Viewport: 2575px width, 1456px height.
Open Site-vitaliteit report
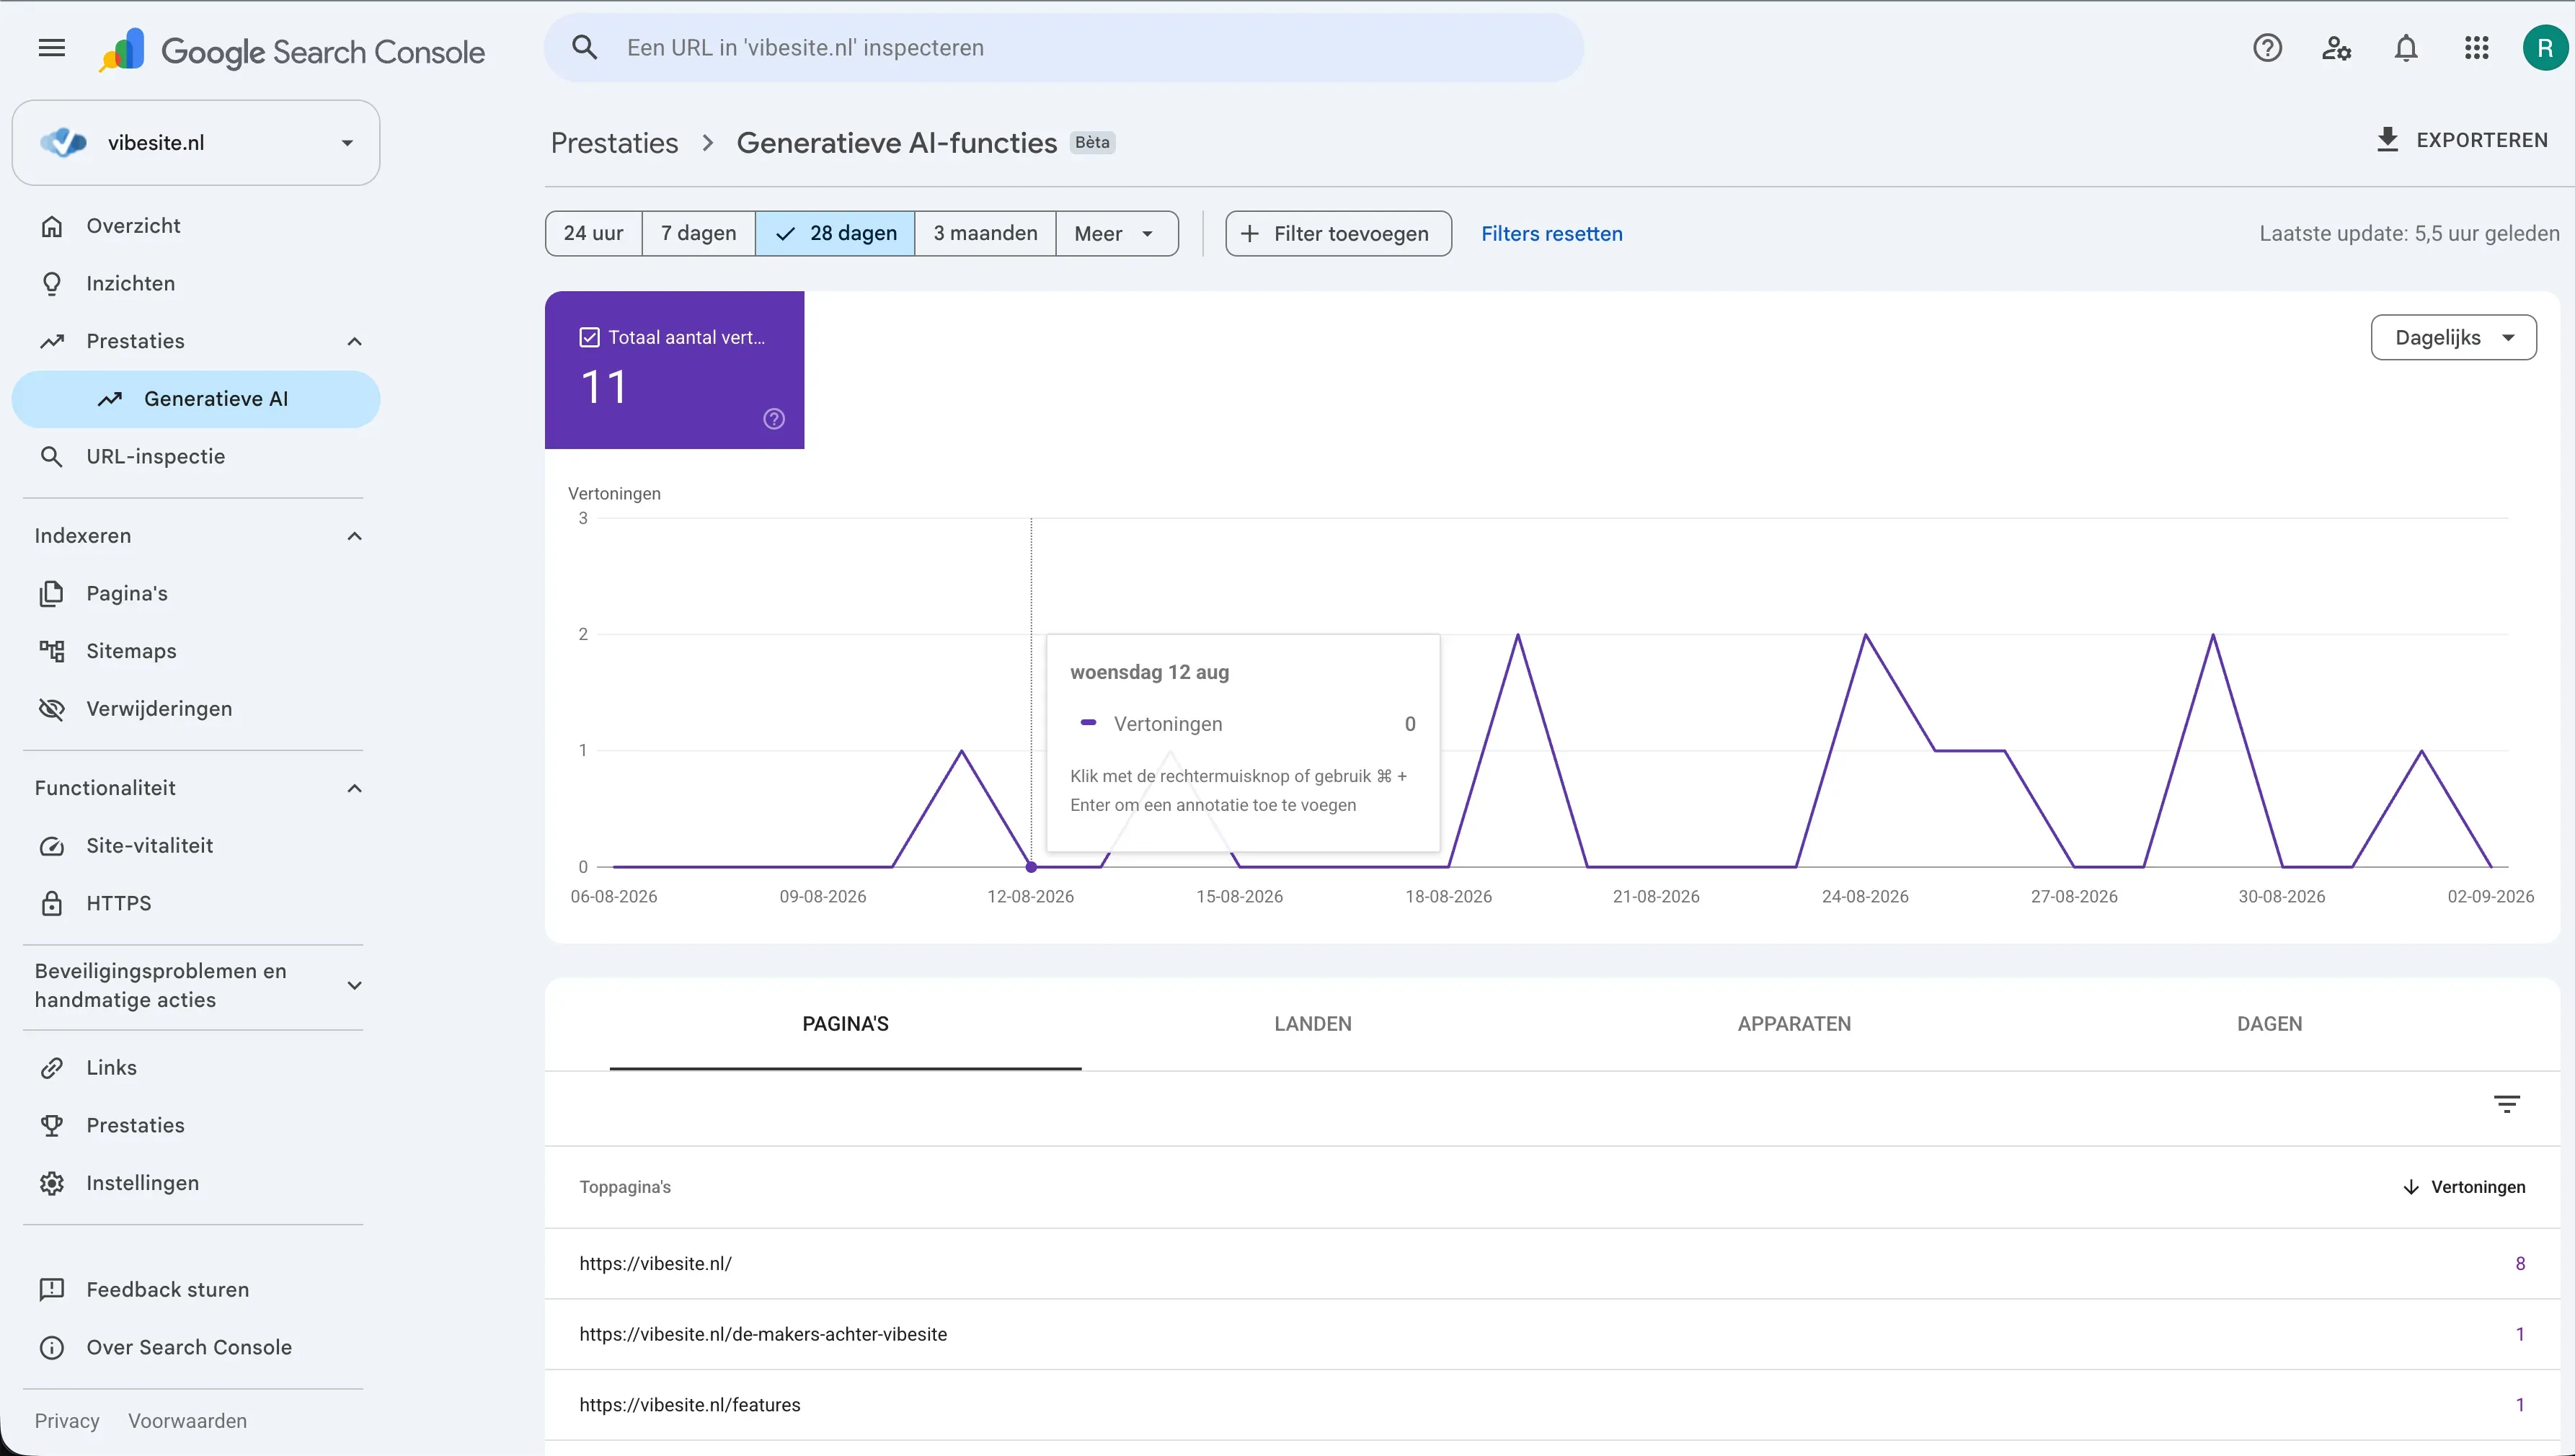196,846
